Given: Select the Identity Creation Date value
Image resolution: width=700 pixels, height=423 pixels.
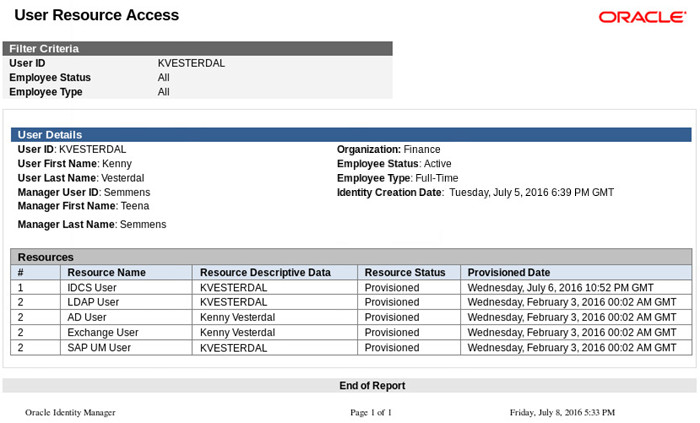Looking at the screenshot, I should (x=531, y=192).
